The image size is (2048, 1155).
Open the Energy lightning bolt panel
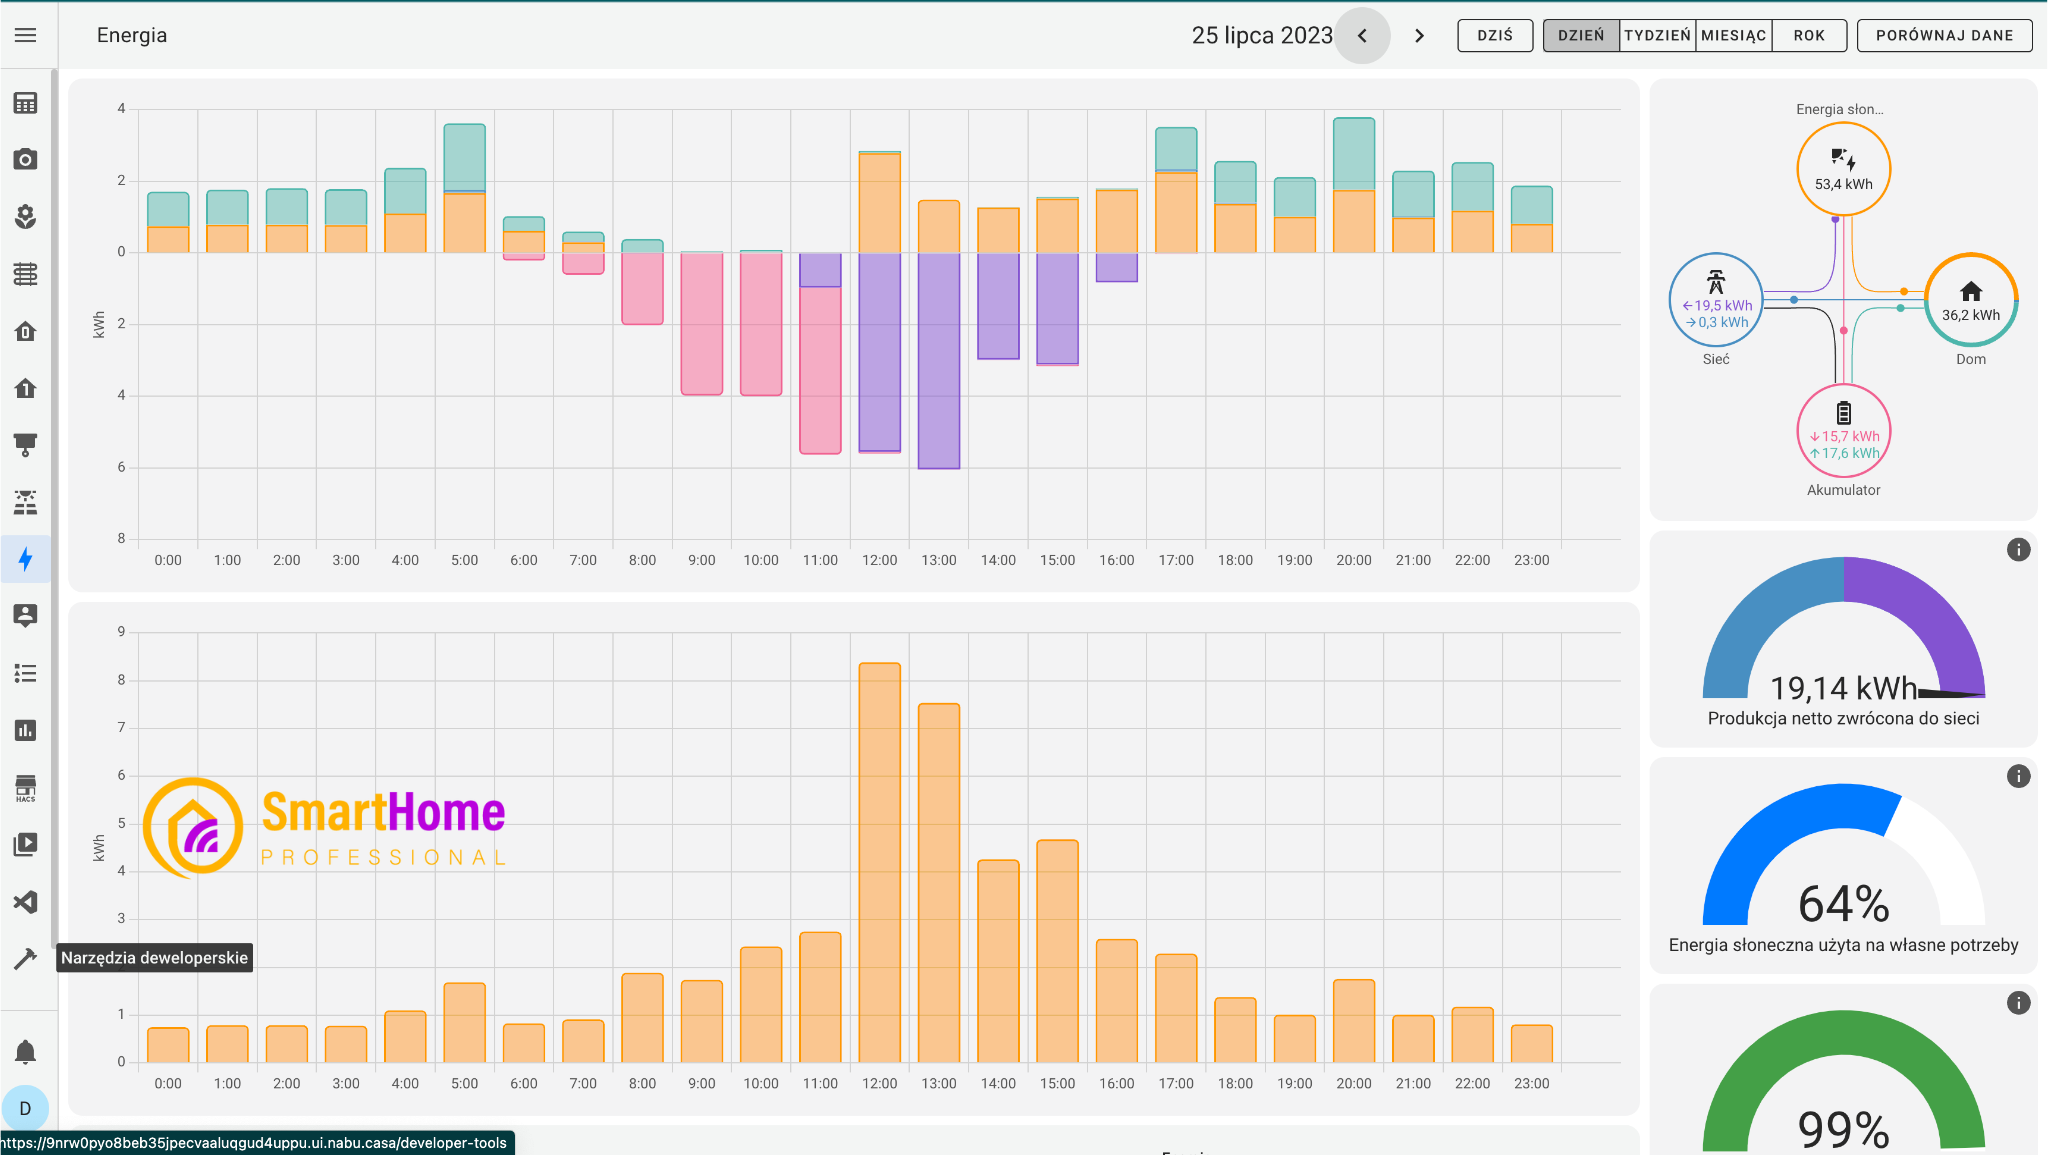26,559
